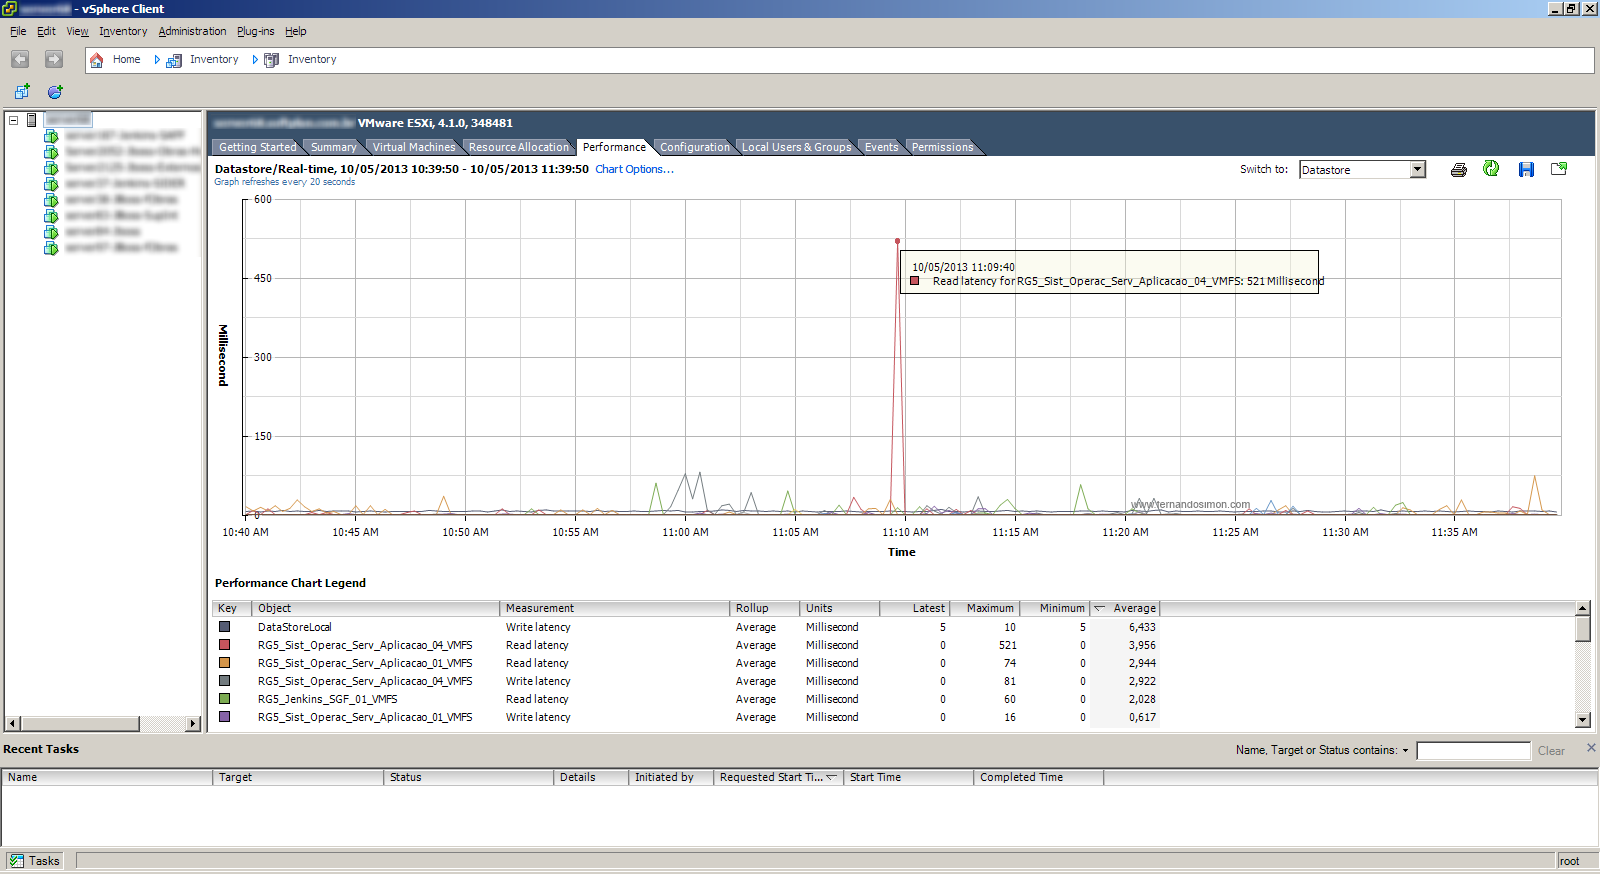This screenshot has width=1600, height=874.
Task: Select the host server icon in tree
Action: [x=32, y=120]
